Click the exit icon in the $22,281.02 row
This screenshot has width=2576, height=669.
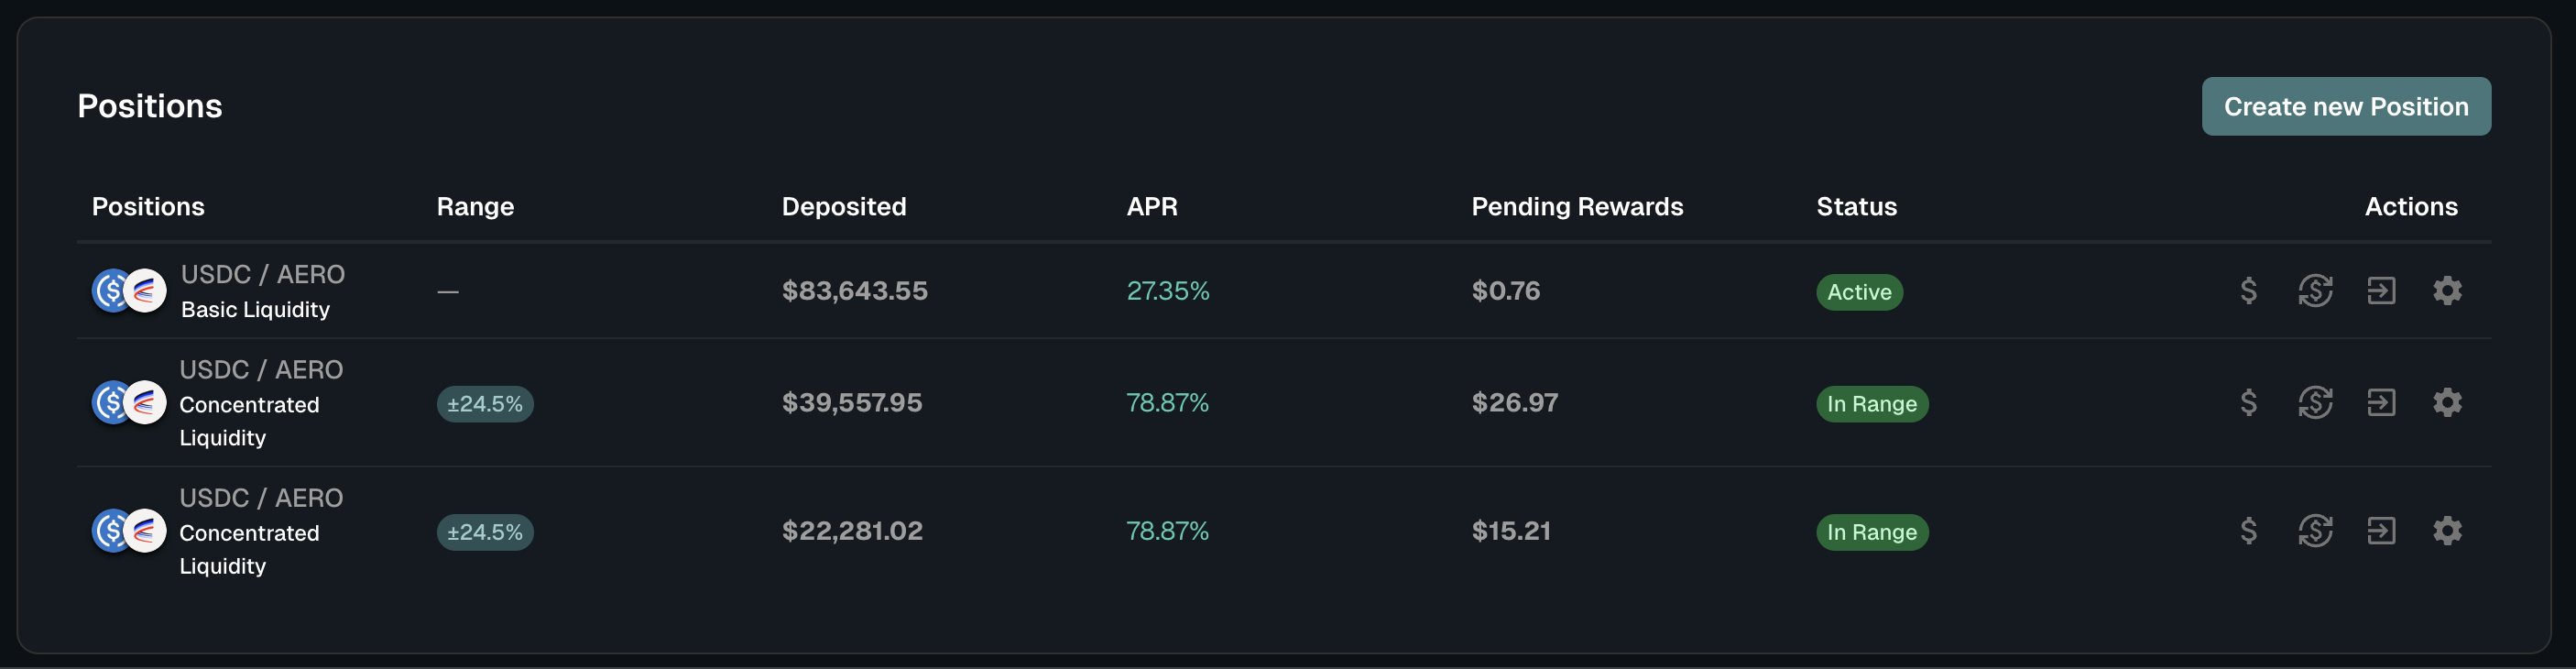2381,531
